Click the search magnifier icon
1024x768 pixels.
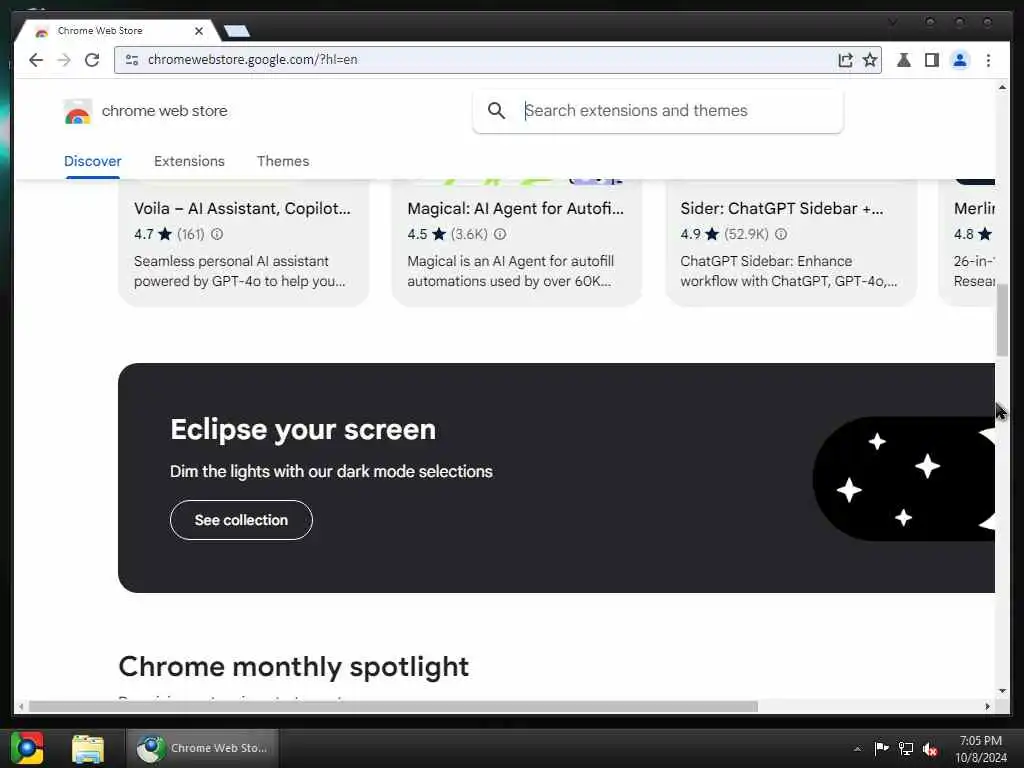pyautogui.click(x=496, y=110)
